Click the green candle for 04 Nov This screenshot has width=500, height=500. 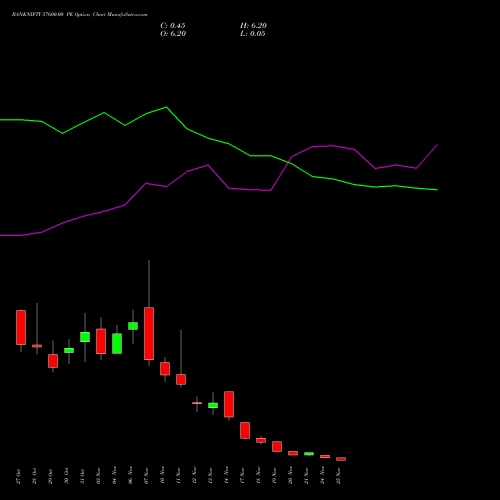click(117, 343)
